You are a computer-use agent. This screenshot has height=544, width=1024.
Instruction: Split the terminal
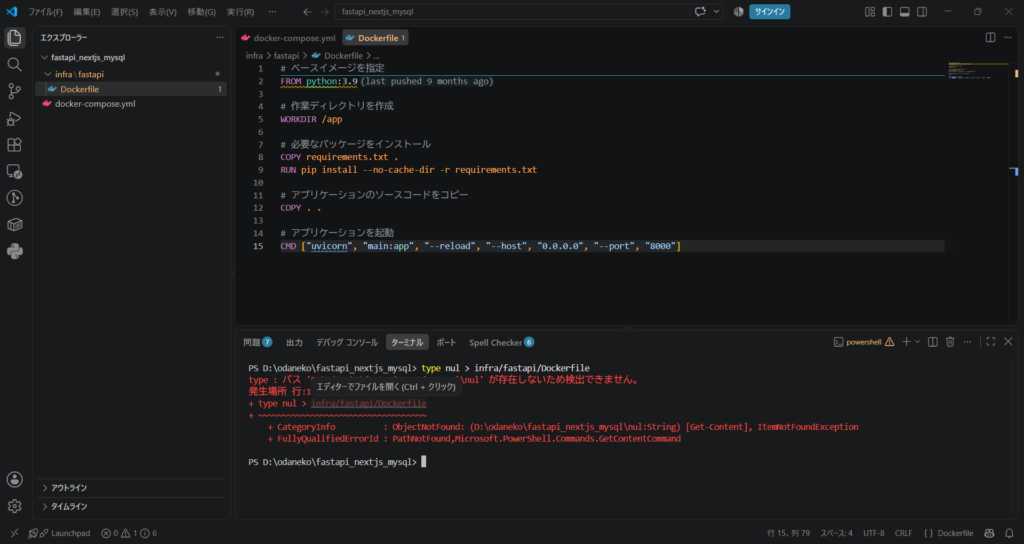[933, 342]
